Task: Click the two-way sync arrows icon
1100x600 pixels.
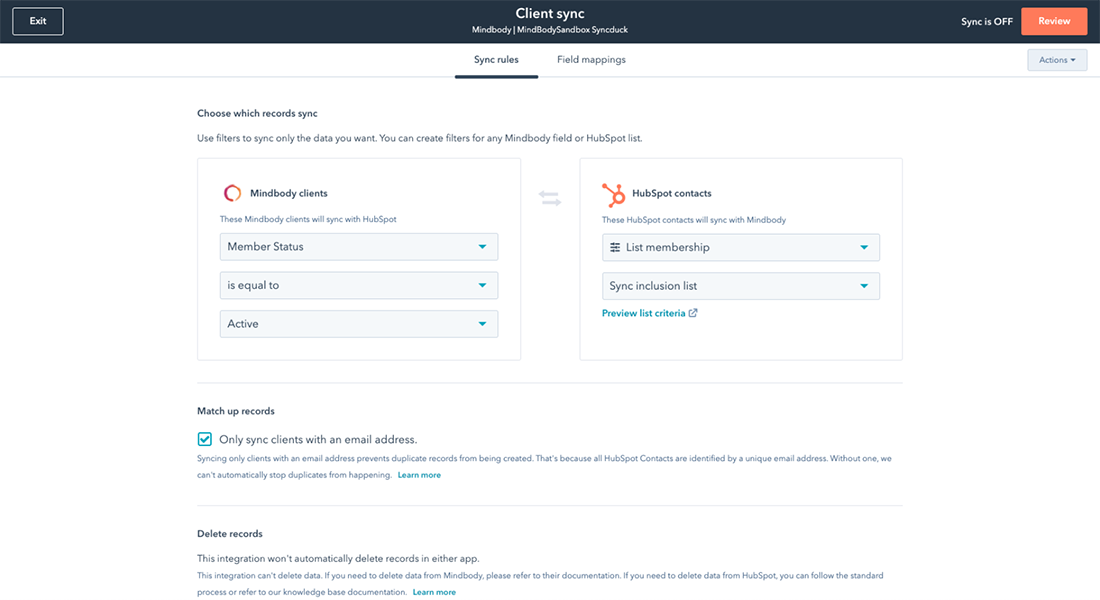Action: coord(550,199)
